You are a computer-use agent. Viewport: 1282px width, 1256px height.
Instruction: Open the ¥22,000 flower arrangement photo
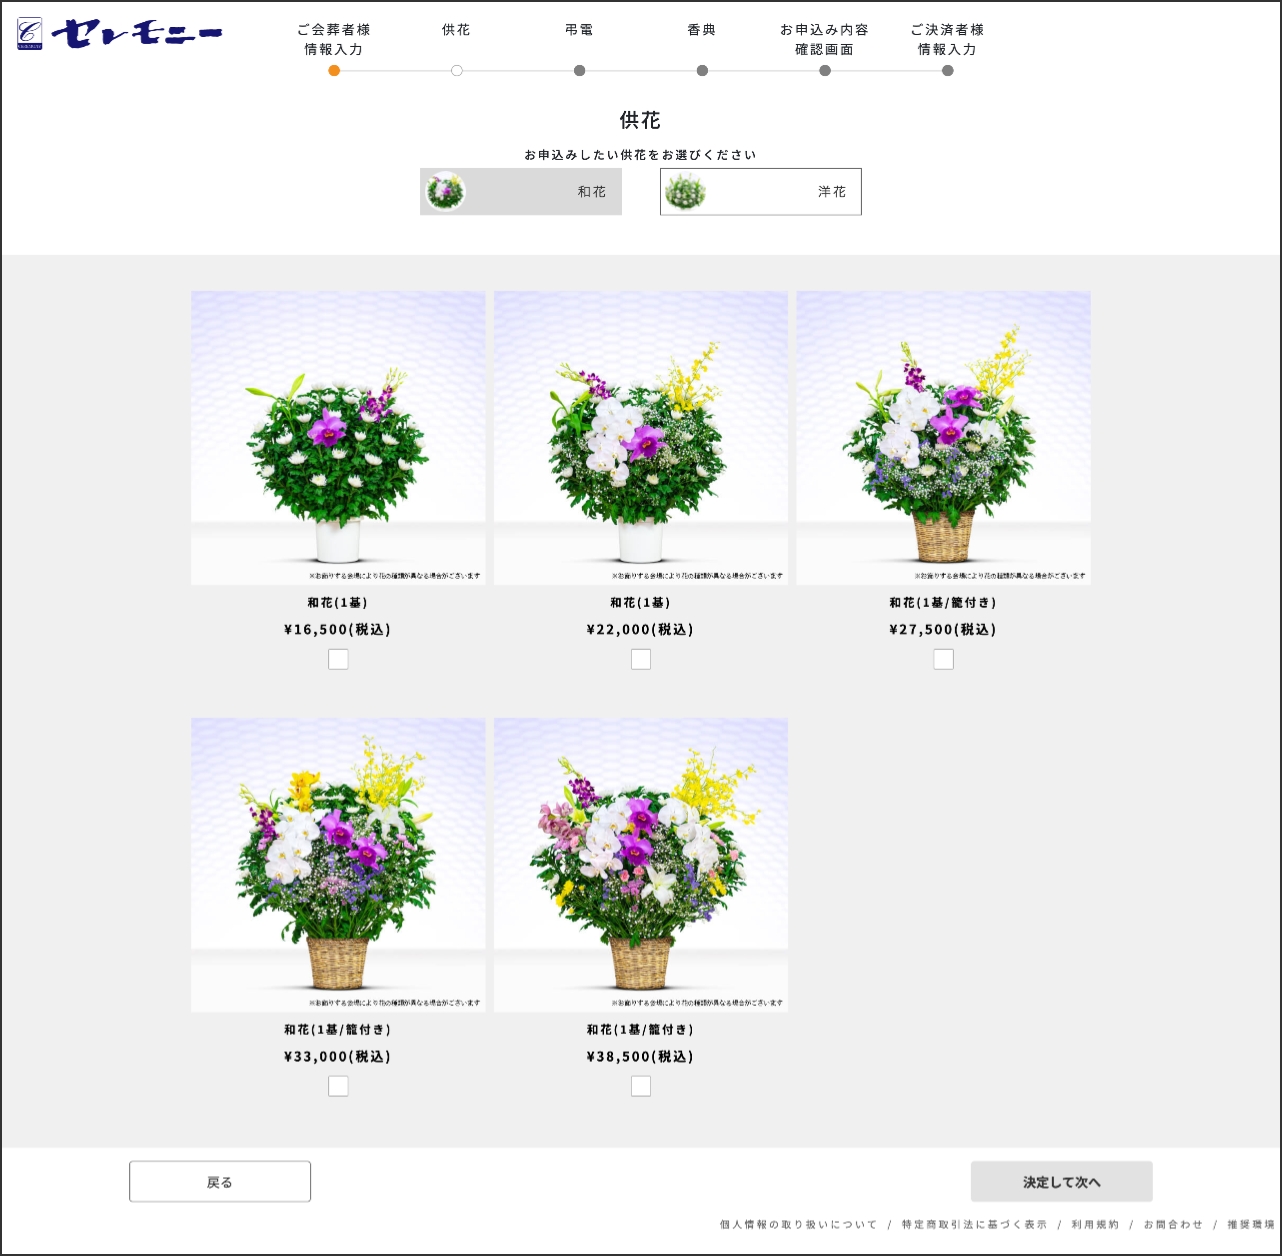(641, 437)
